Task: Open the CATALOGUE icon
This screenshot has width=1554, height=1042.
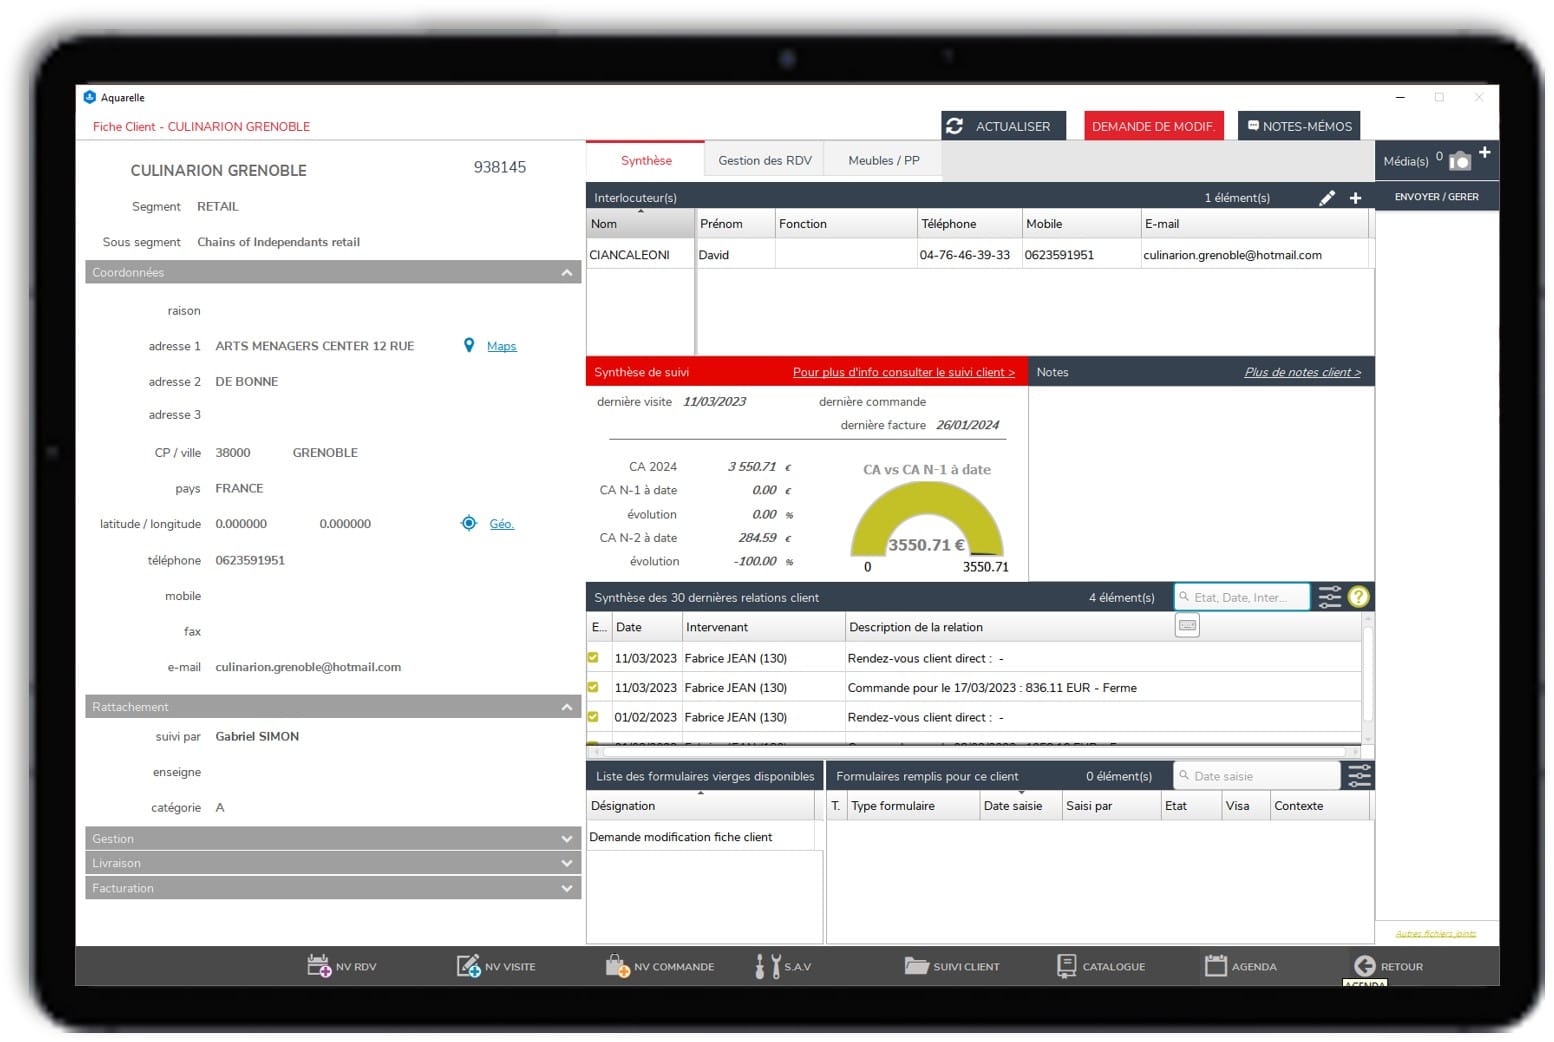Action: pos(1066,966)
